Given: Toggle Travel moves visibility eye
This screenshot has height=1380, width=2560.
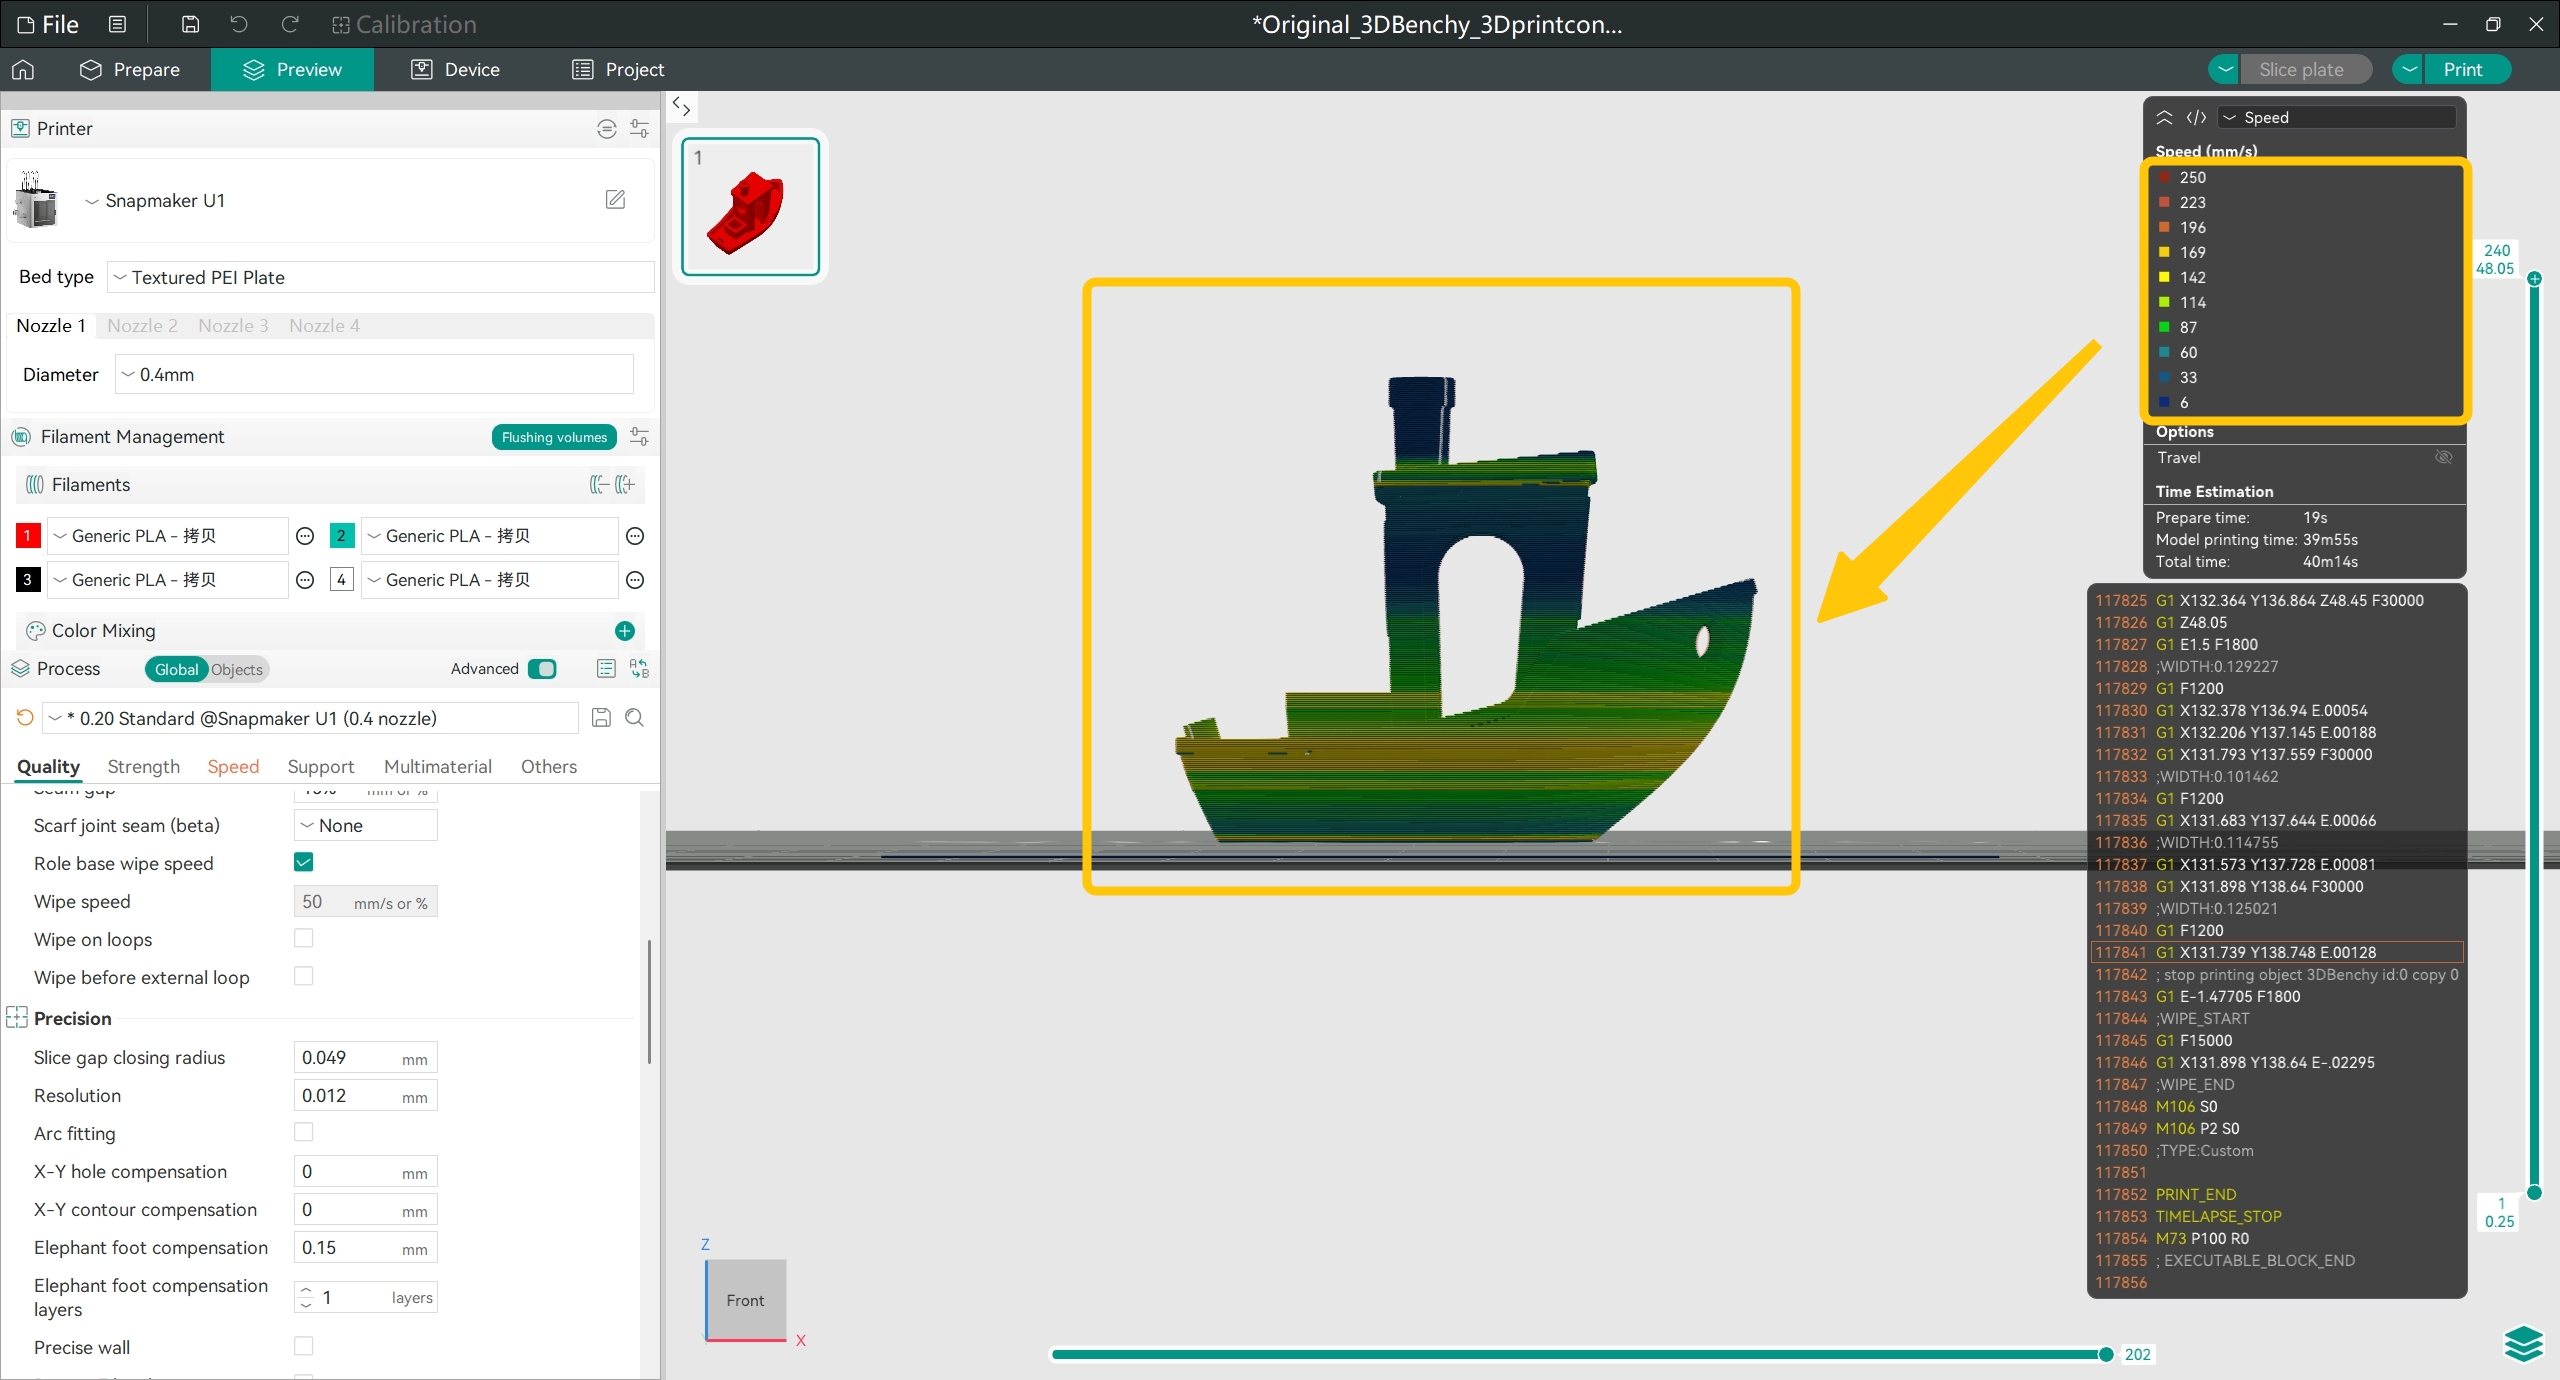Looking at the screenshot, I should (2444, 457).
